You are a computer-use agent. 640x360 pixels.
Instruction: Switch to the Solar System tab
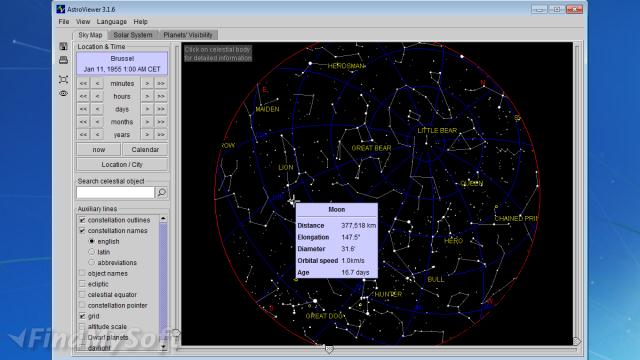point(133,35)
